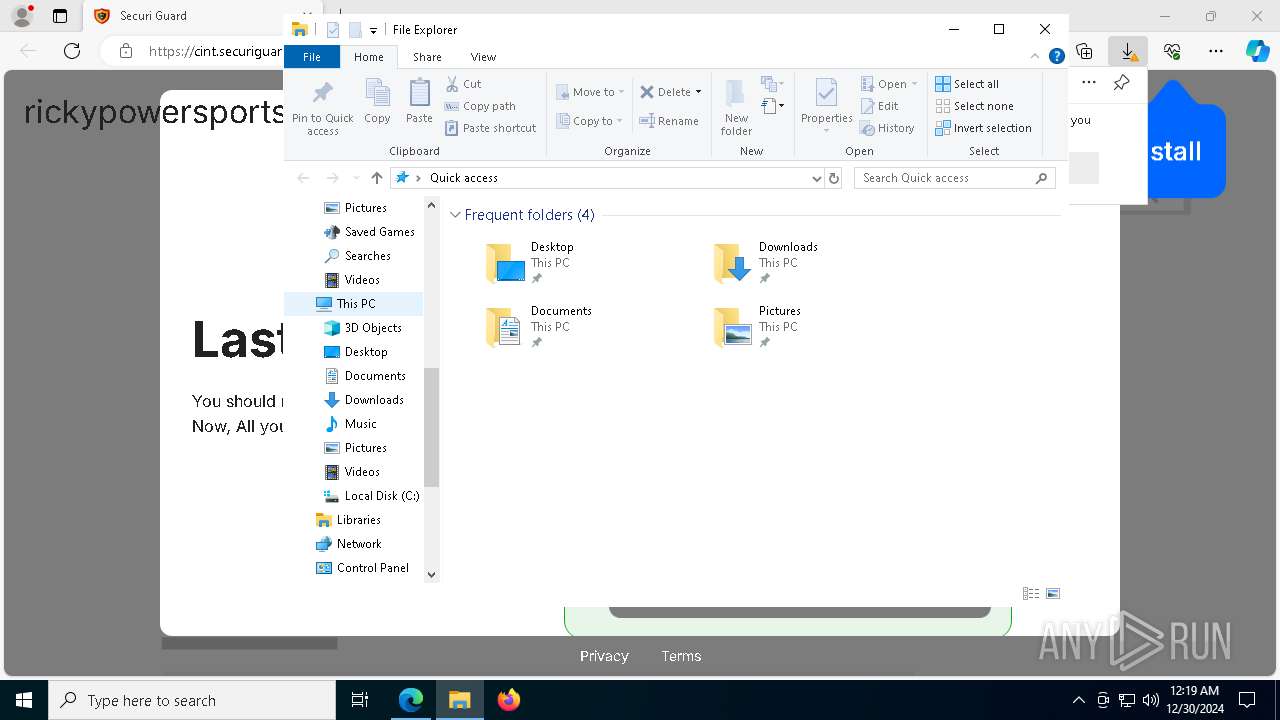The width and height of the screenshot is (1280, 720).
Task: Switch to large icons view
Action: click(x=1053, y=593)
